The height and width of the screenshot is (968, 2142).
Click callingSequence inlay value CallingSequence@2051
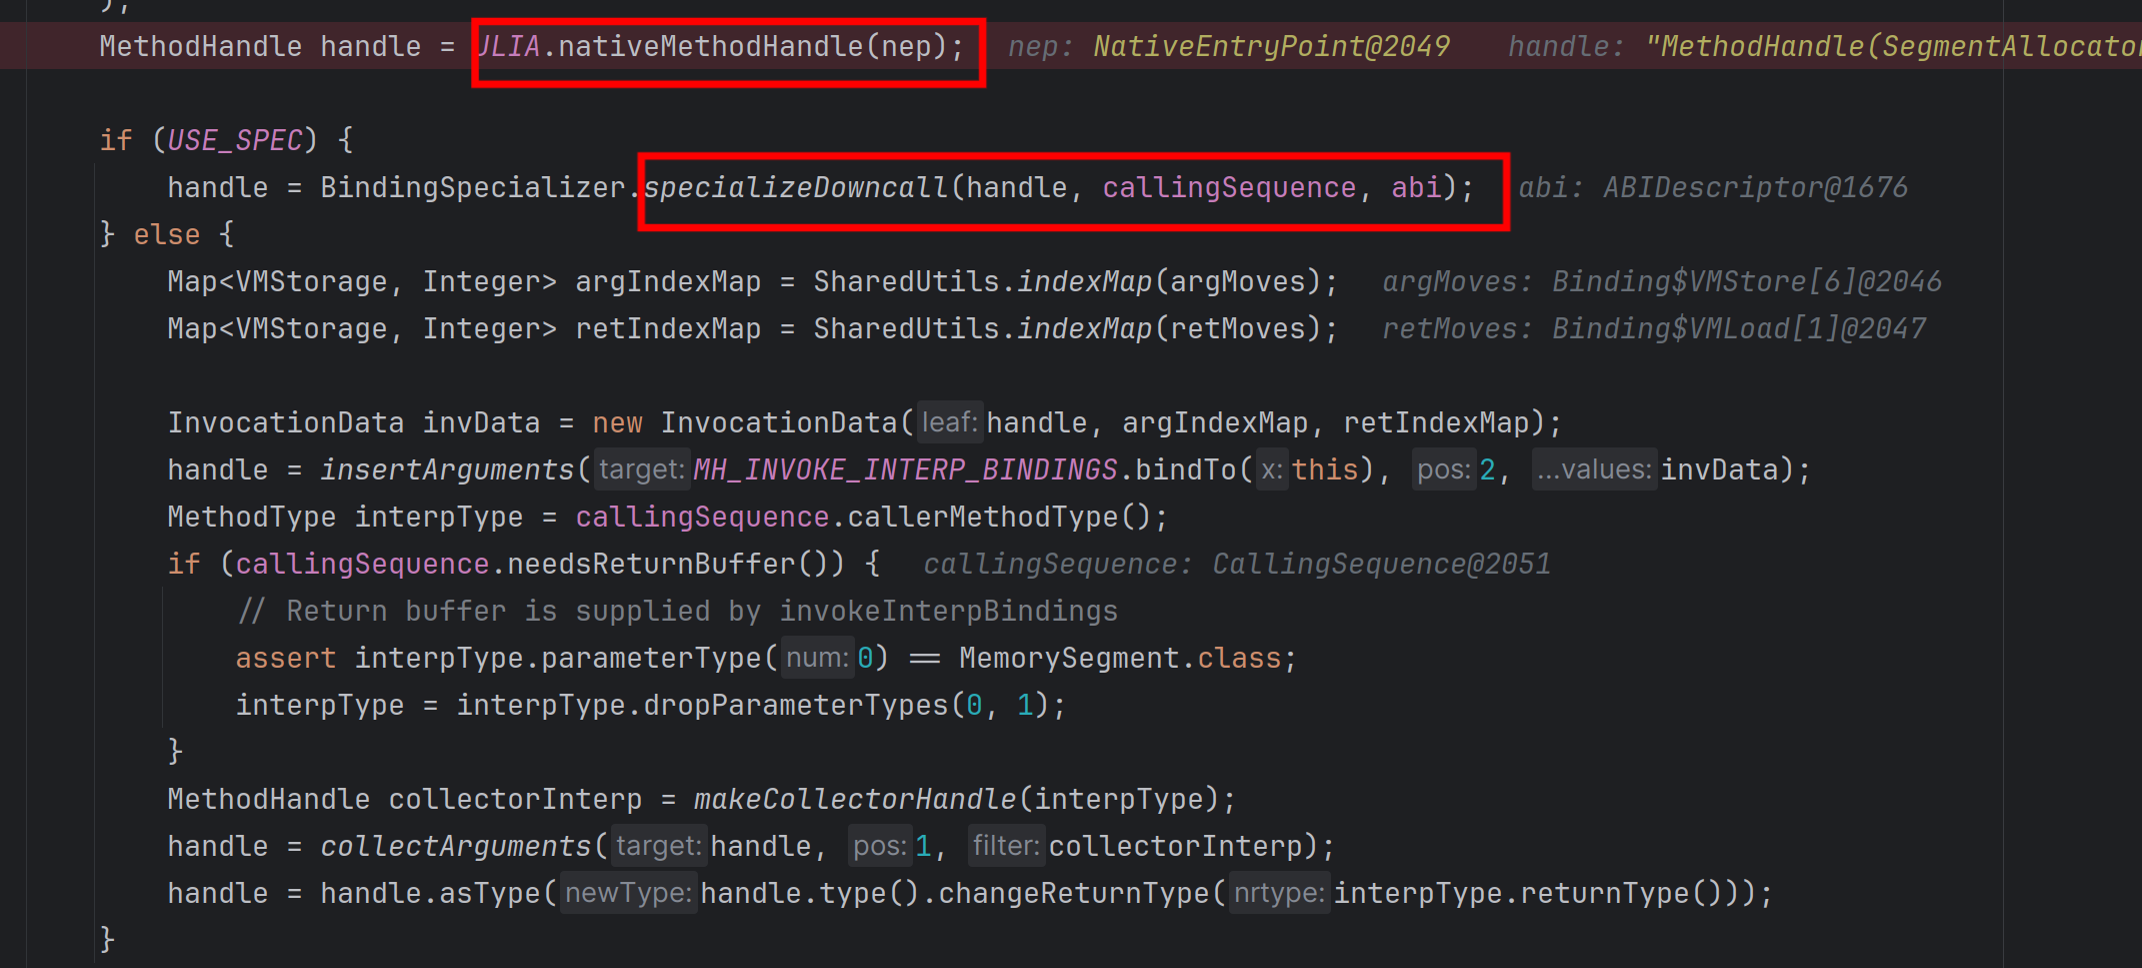(x=1381, y=563)
